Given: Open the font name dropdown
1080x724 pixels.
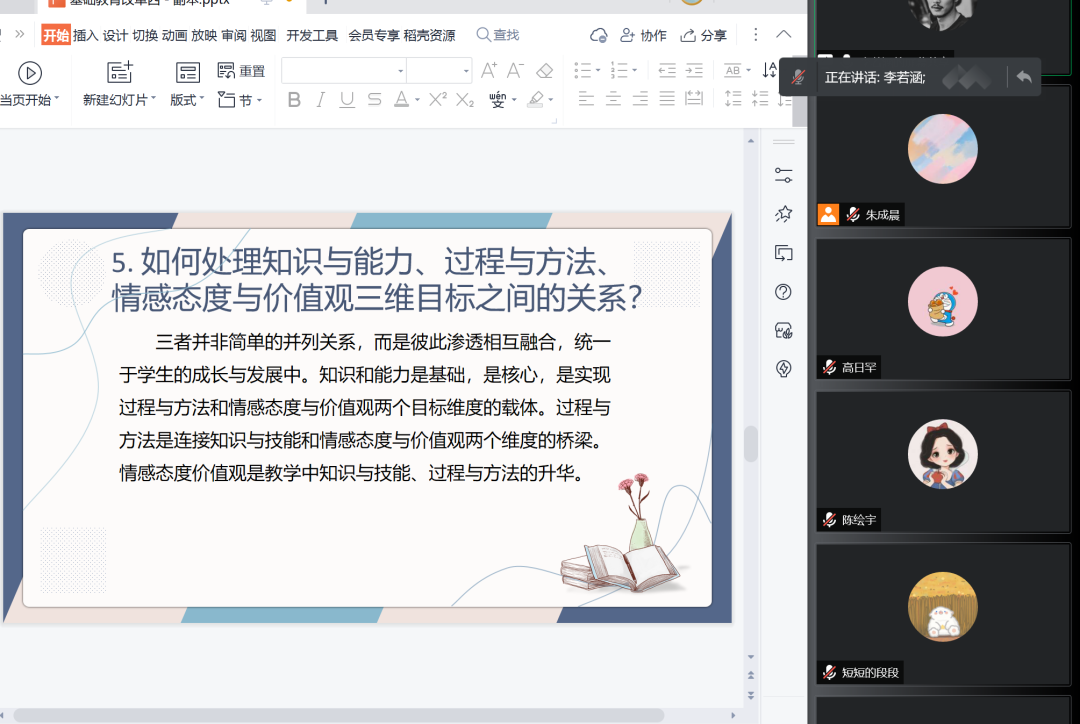Looking at the screenshot, I should [401, 71].
